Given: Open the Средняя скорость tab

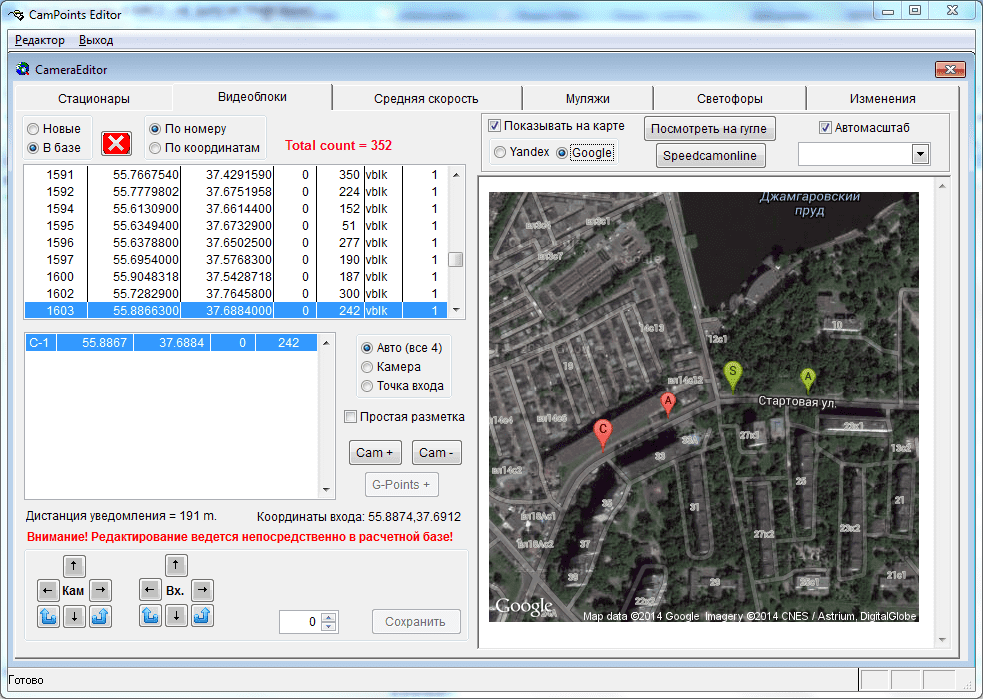Looking at the screenshot, I should pyautogui.click(x=426, y=98).
